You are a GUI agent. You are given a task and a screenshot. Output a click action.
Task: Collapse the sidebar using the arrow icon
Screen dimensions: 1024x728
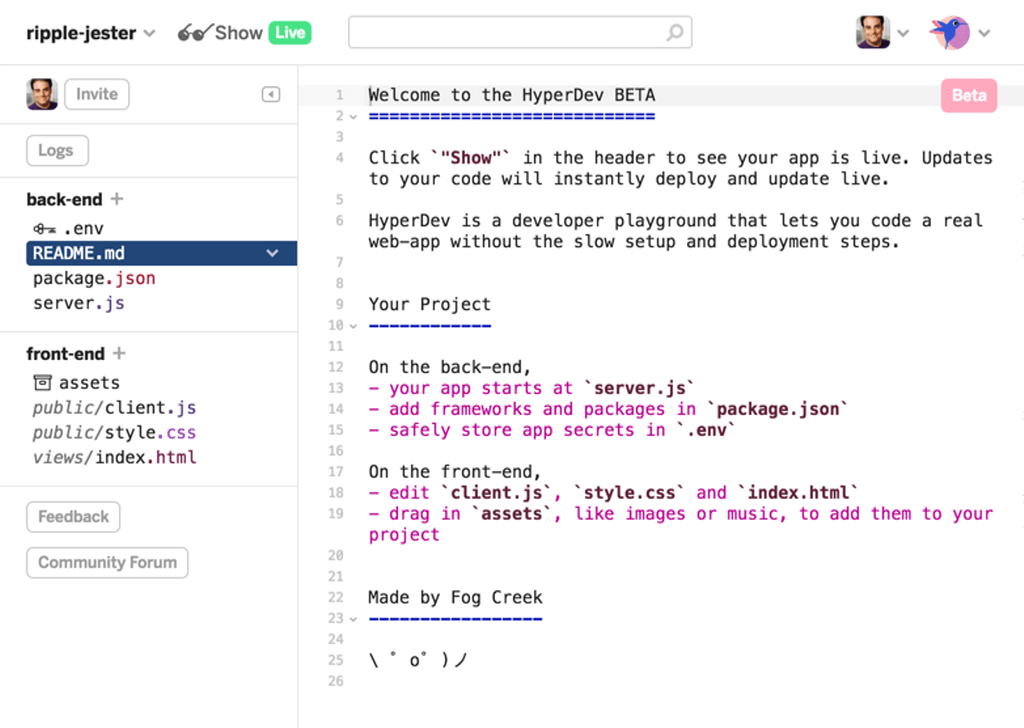pyautogui.click(x=269, y=93)
